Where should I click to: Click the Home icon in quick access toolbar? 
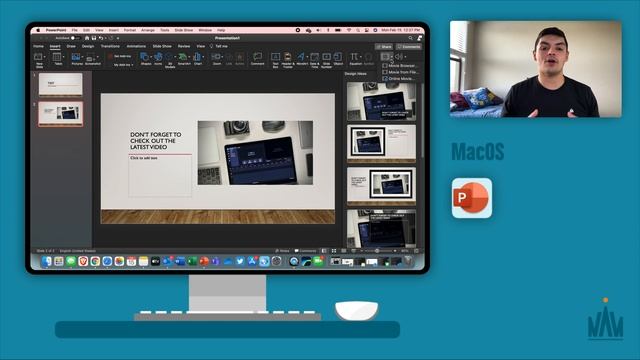point(87,38)
